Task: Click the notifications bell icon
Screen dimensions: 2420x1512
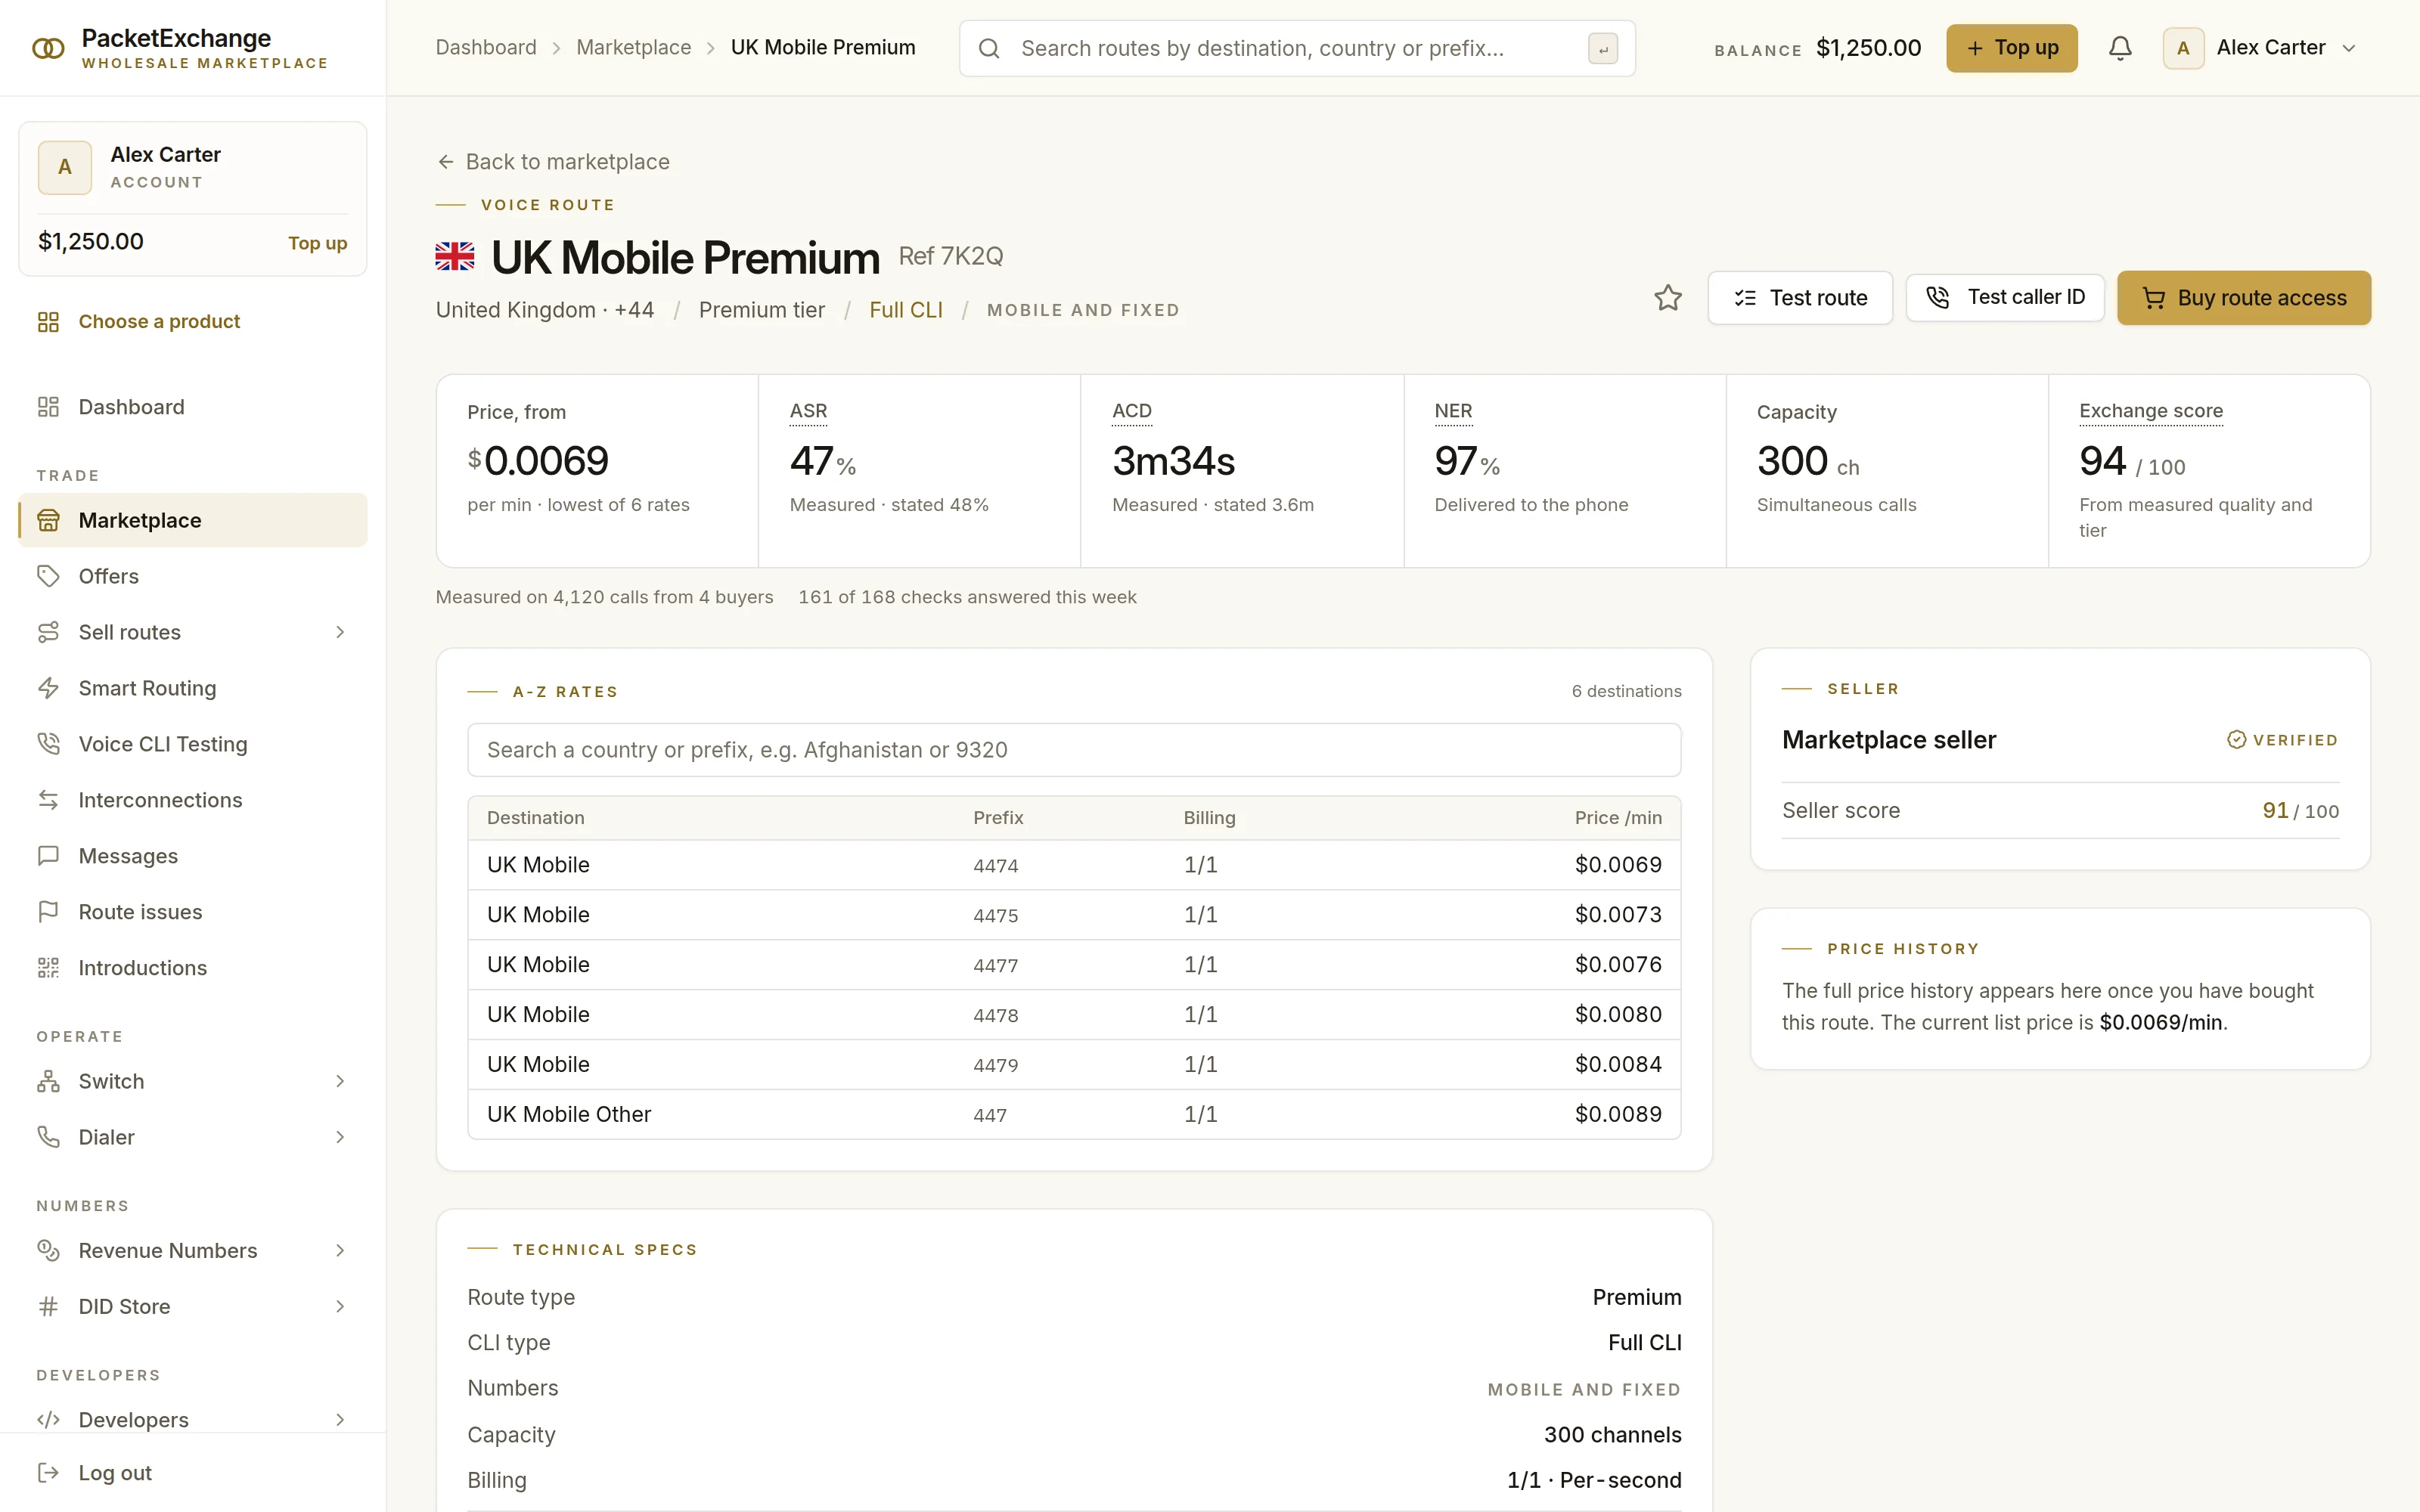Action: 2120,48
